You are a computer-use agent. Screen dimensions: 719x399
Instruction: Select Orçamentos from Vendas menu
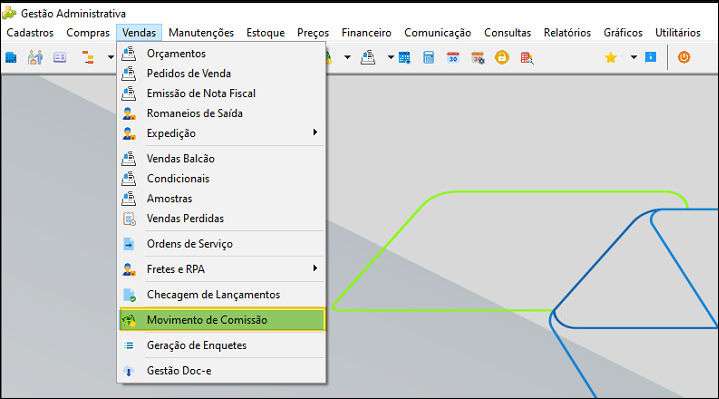(222, 54)
